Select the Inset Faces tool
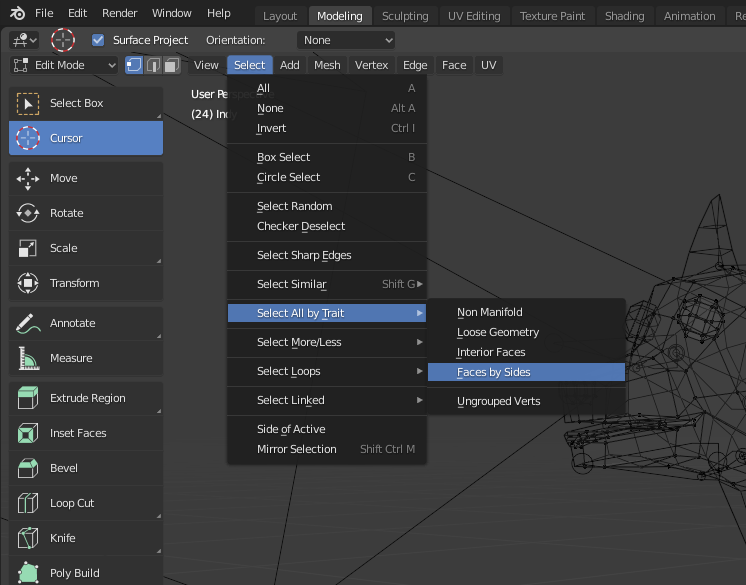Screen dimensions: 746x585 tap(85, 433)
